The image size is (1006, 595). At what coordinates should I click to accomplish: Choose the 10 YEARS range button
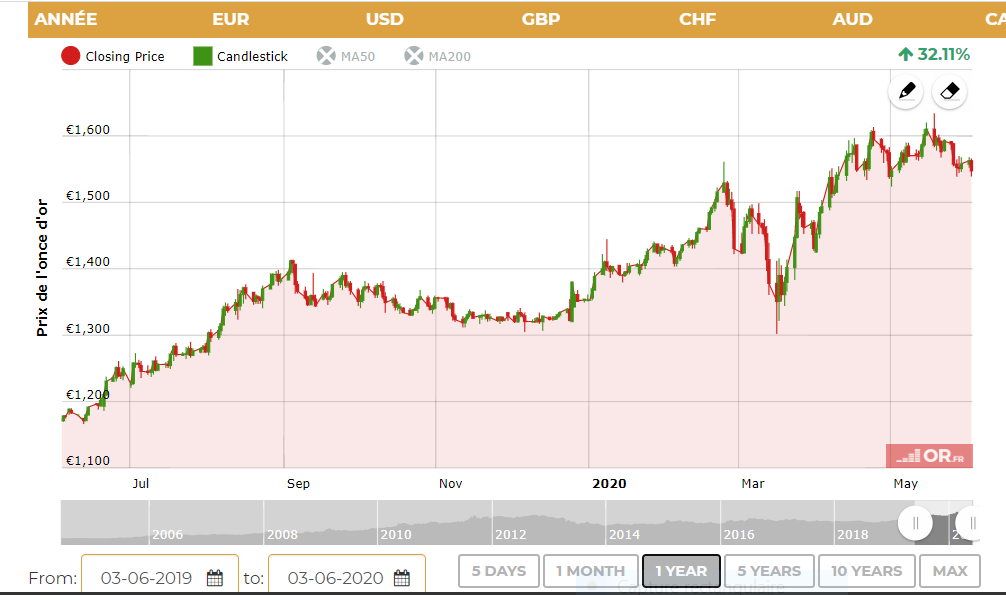tap(866, 571)
